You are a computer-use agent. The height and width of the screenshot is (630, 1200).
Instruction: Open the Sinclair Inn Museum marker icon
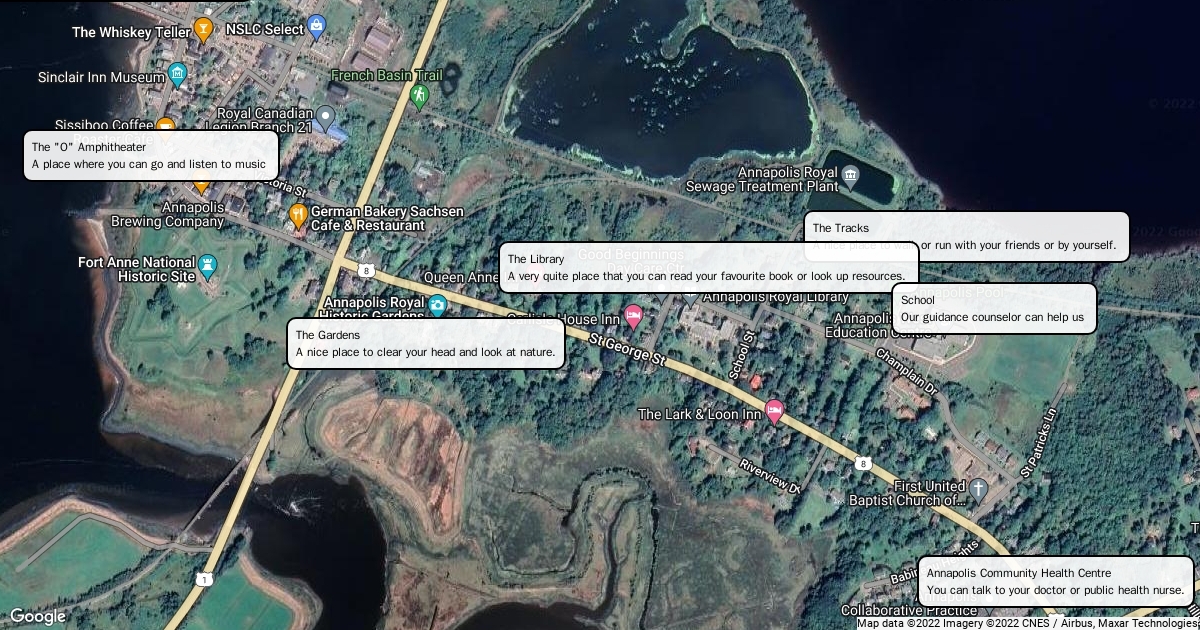click(178, 74)
